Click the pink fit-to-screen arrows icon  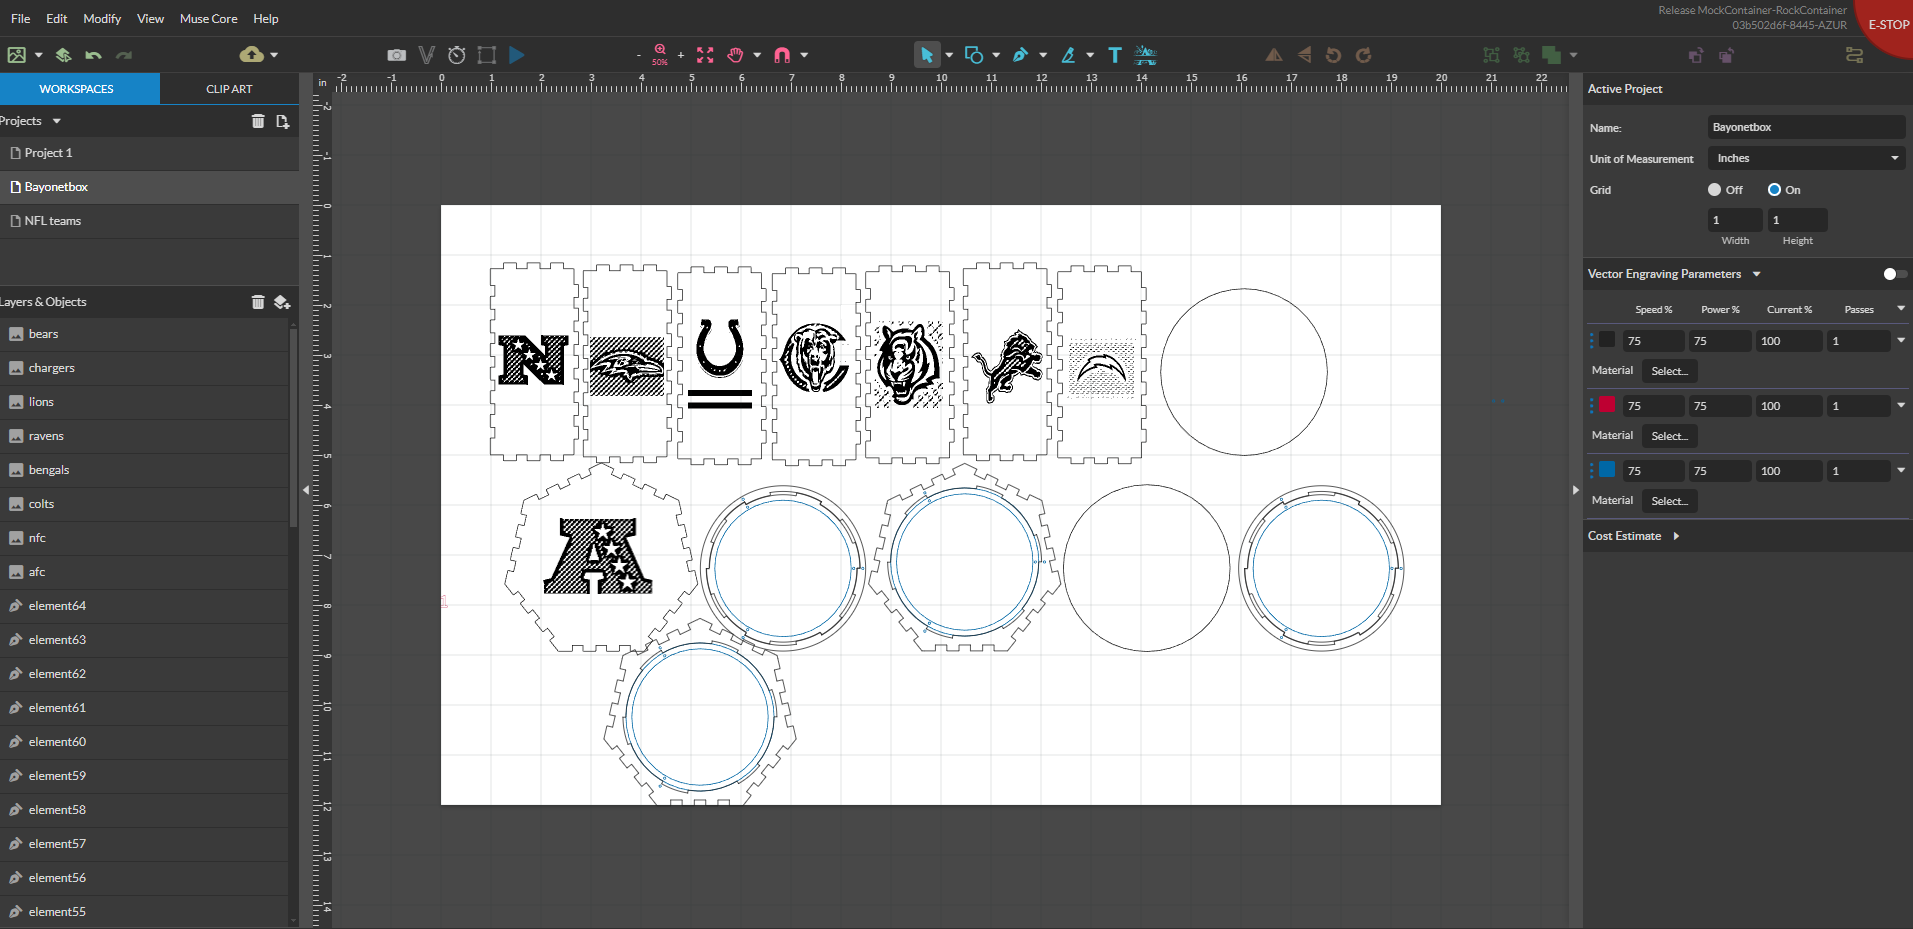coord(705,55)
